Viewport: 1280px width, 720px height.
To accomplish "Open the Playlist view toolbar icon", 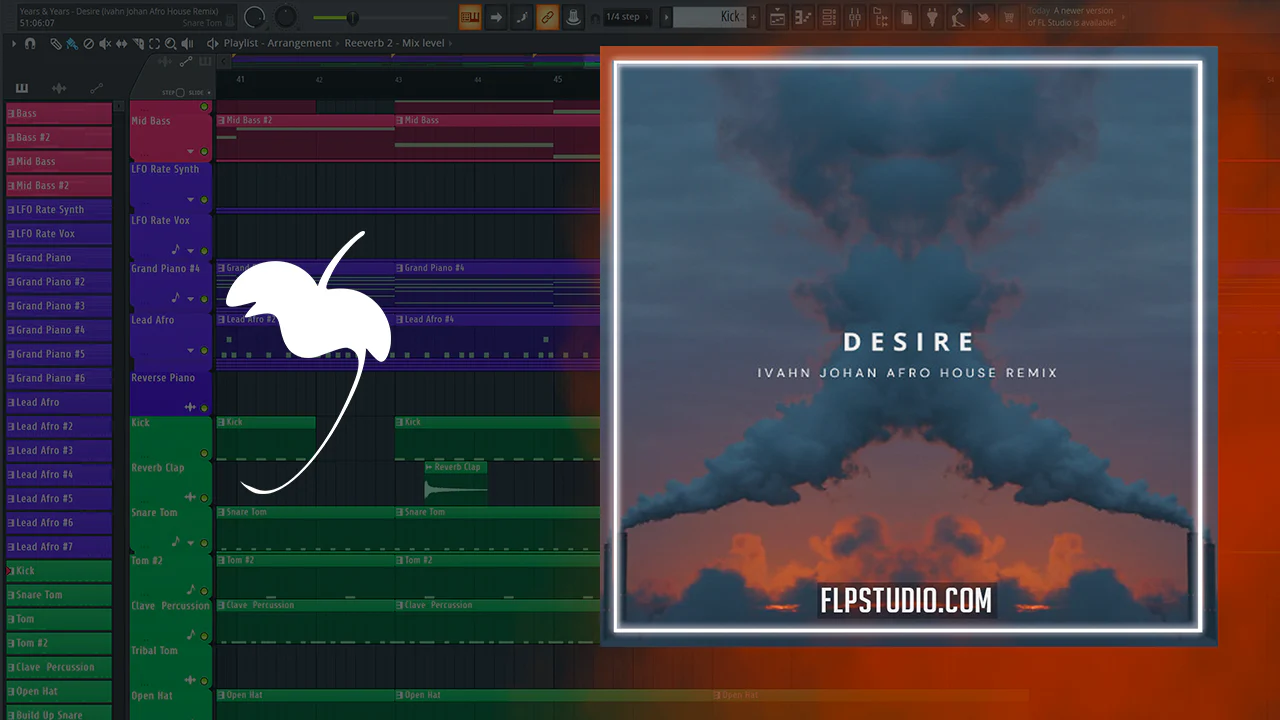I will pyautogui.click(x=778, y=17).
